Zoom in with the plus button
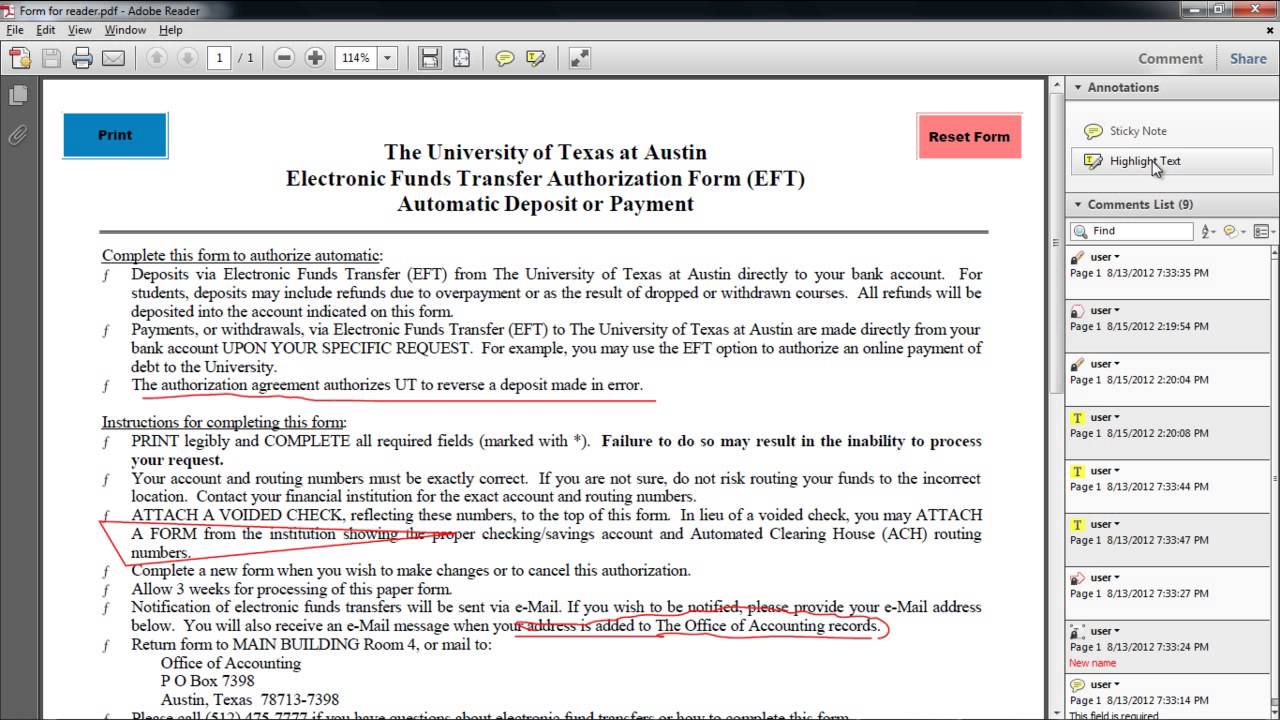1280x720 pixels. tap(315, 58)
